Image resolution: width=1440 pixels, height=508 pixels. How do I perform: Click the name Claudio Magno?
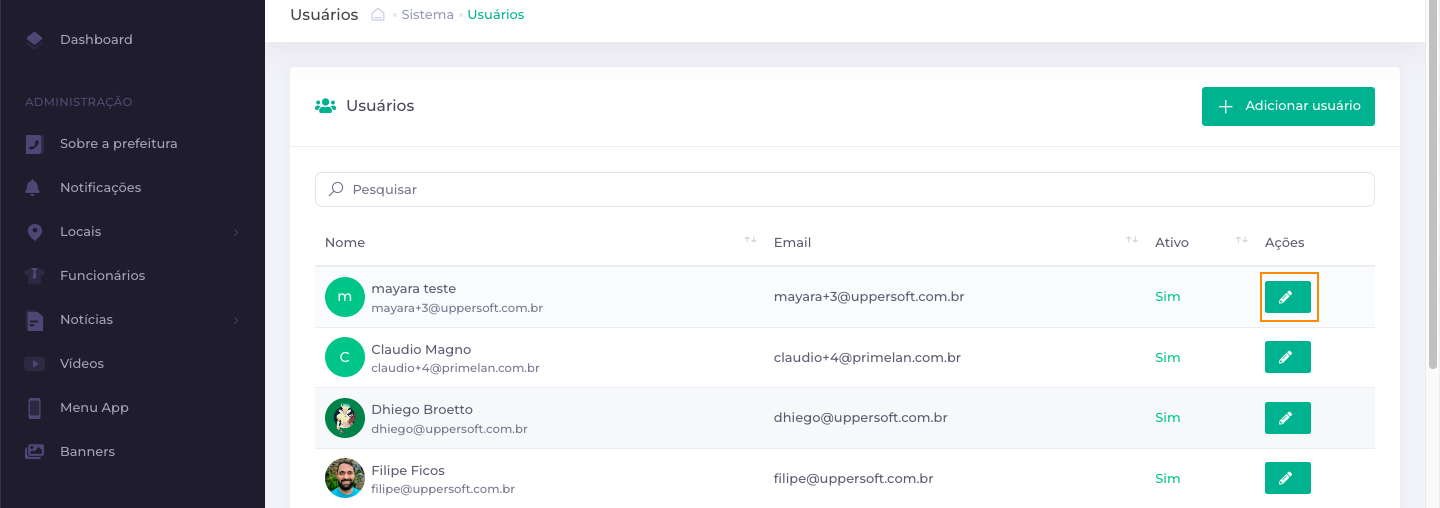point(421,349)
